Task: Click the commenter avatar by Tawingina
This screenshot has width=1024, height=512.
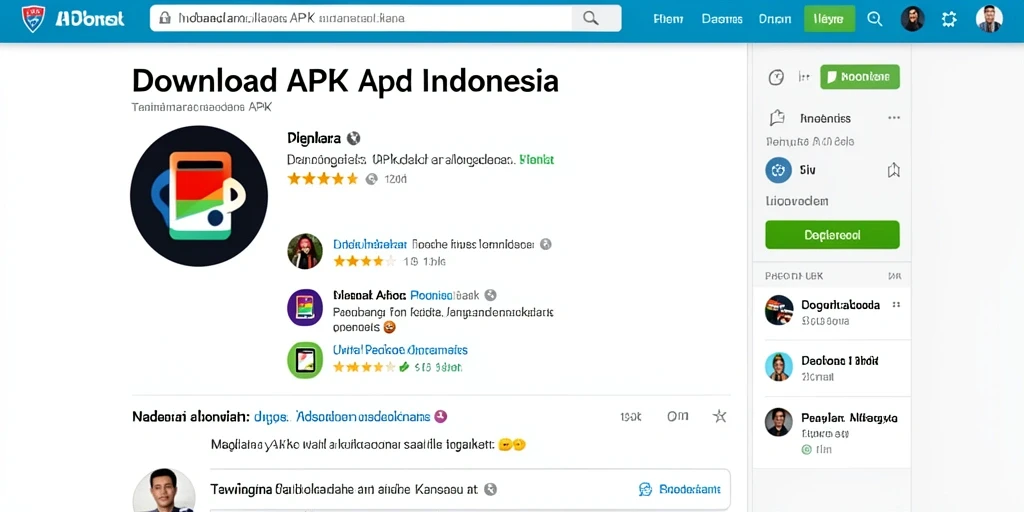Action: (164, 490)
